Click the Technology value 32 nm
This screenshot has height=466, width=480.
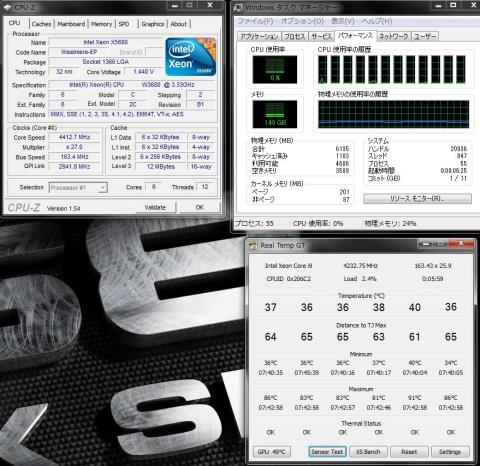pyautogui.click(x=64, y=72)
